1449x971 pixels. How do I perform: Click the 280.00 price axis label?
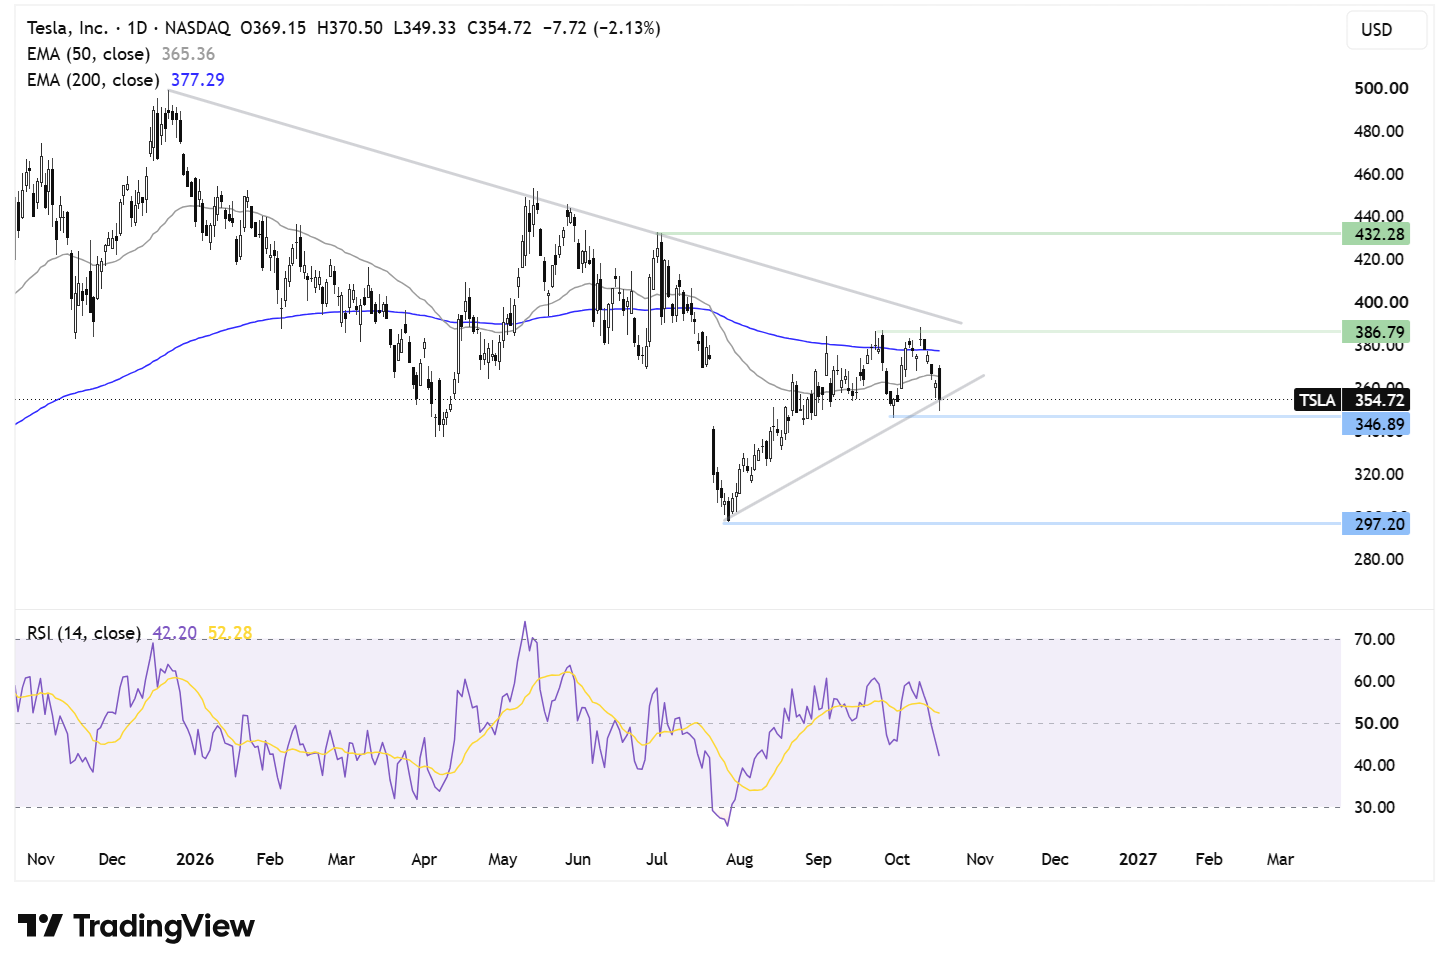pyautogui.click(x=1379, y=559)
